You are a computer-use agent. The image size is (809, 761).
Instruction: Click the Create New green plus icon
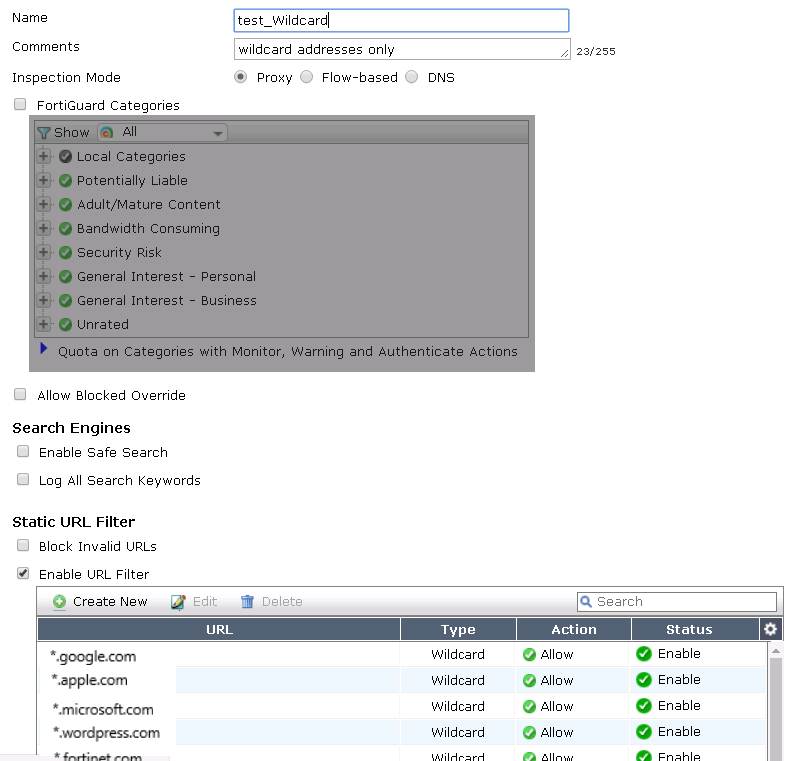[60, 602]
